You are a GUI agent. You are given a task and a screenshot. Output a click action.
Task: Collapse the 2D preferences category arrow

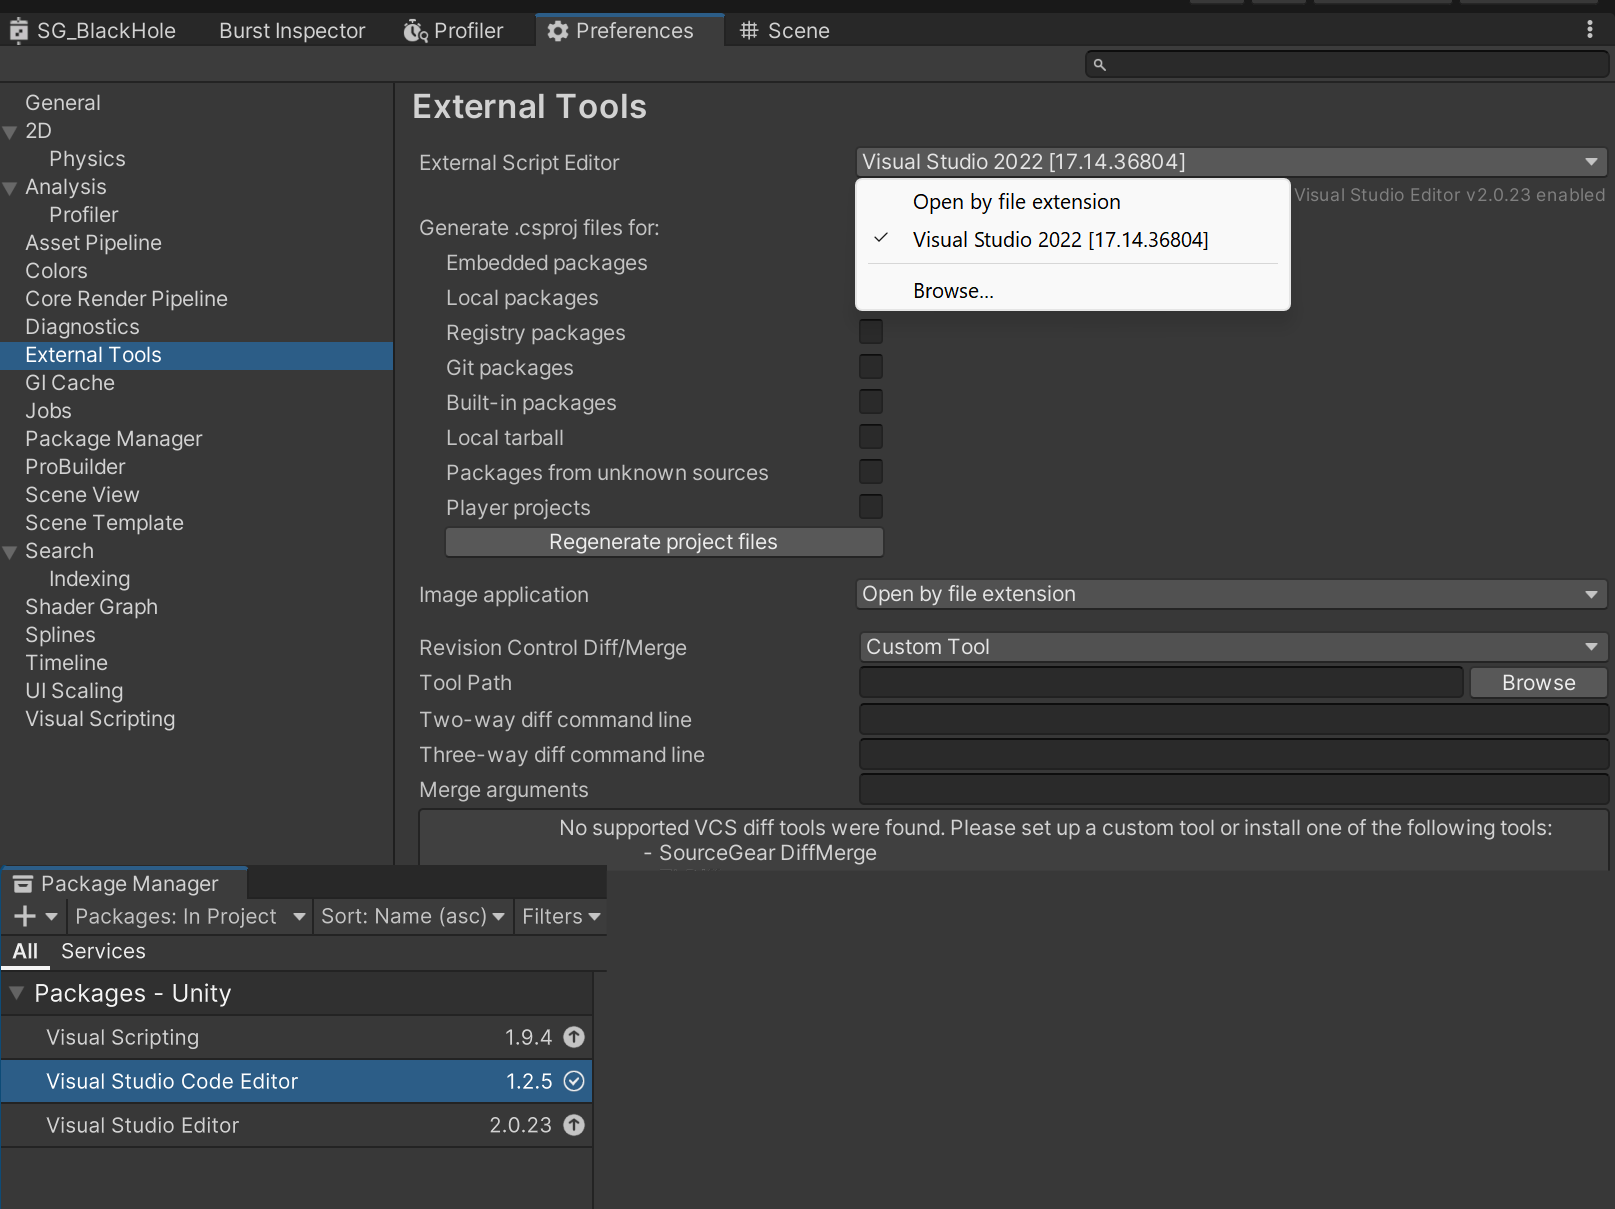click(11, 132)
